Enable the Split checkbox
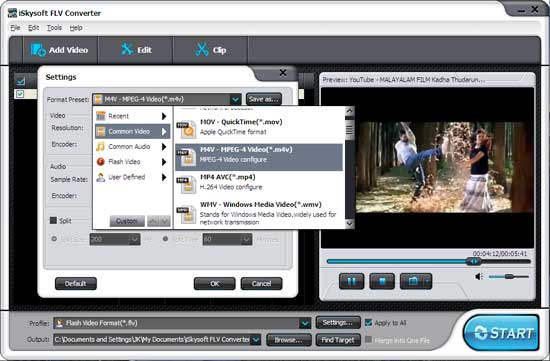The image size is (550, 361). tap(53, 220)
